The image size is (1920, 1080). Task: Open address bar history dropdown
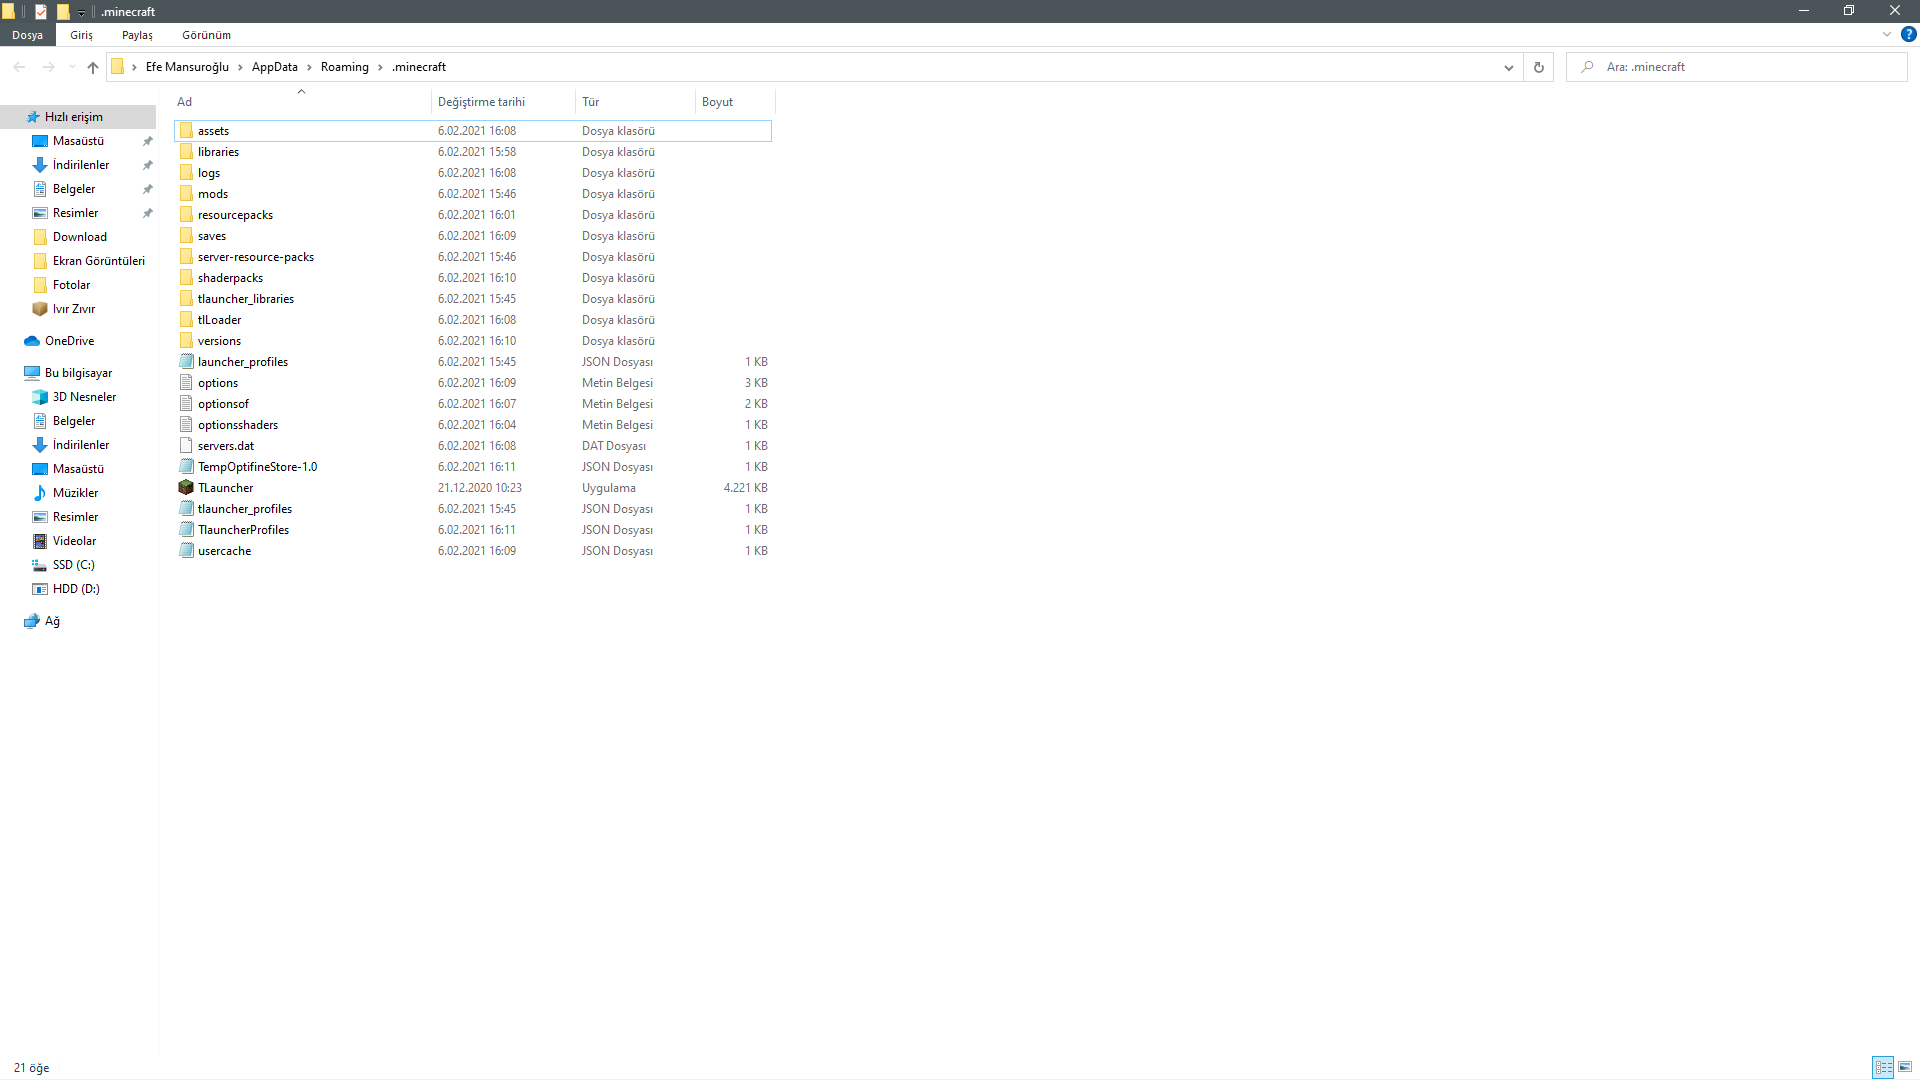click(1508, 67)
